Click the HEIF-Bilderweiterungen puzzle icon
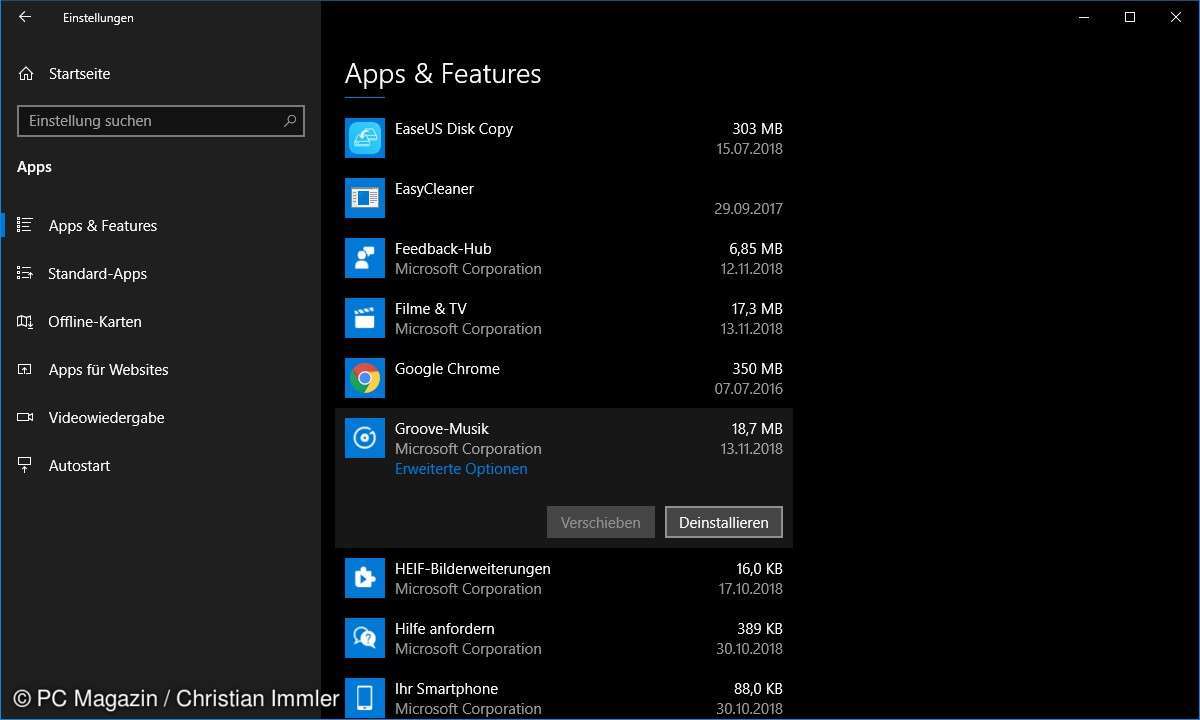Screen dimensions: 1200x720 (x=365, y=578)
